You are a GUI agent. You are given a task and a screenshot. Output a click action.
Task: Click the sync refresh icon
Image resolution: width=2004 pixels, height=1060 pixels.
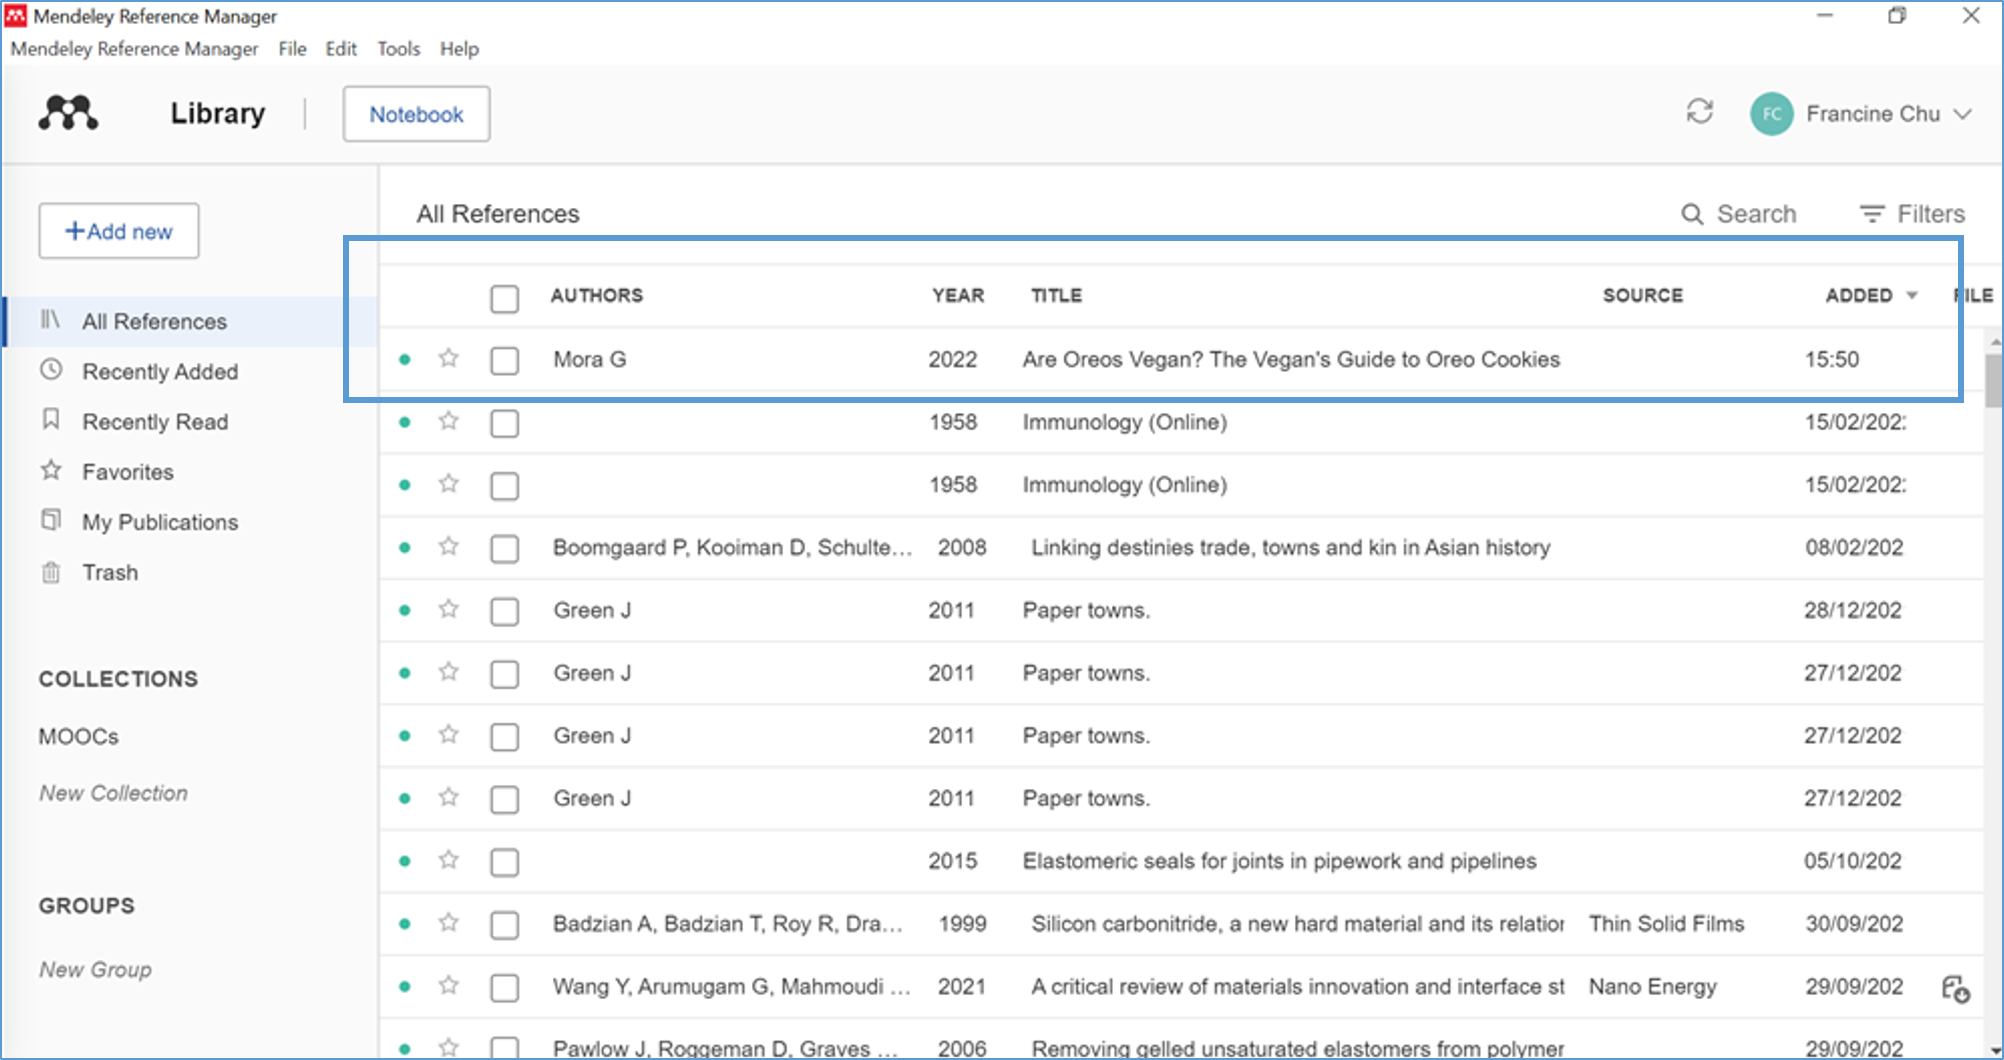click(1700, 112)
